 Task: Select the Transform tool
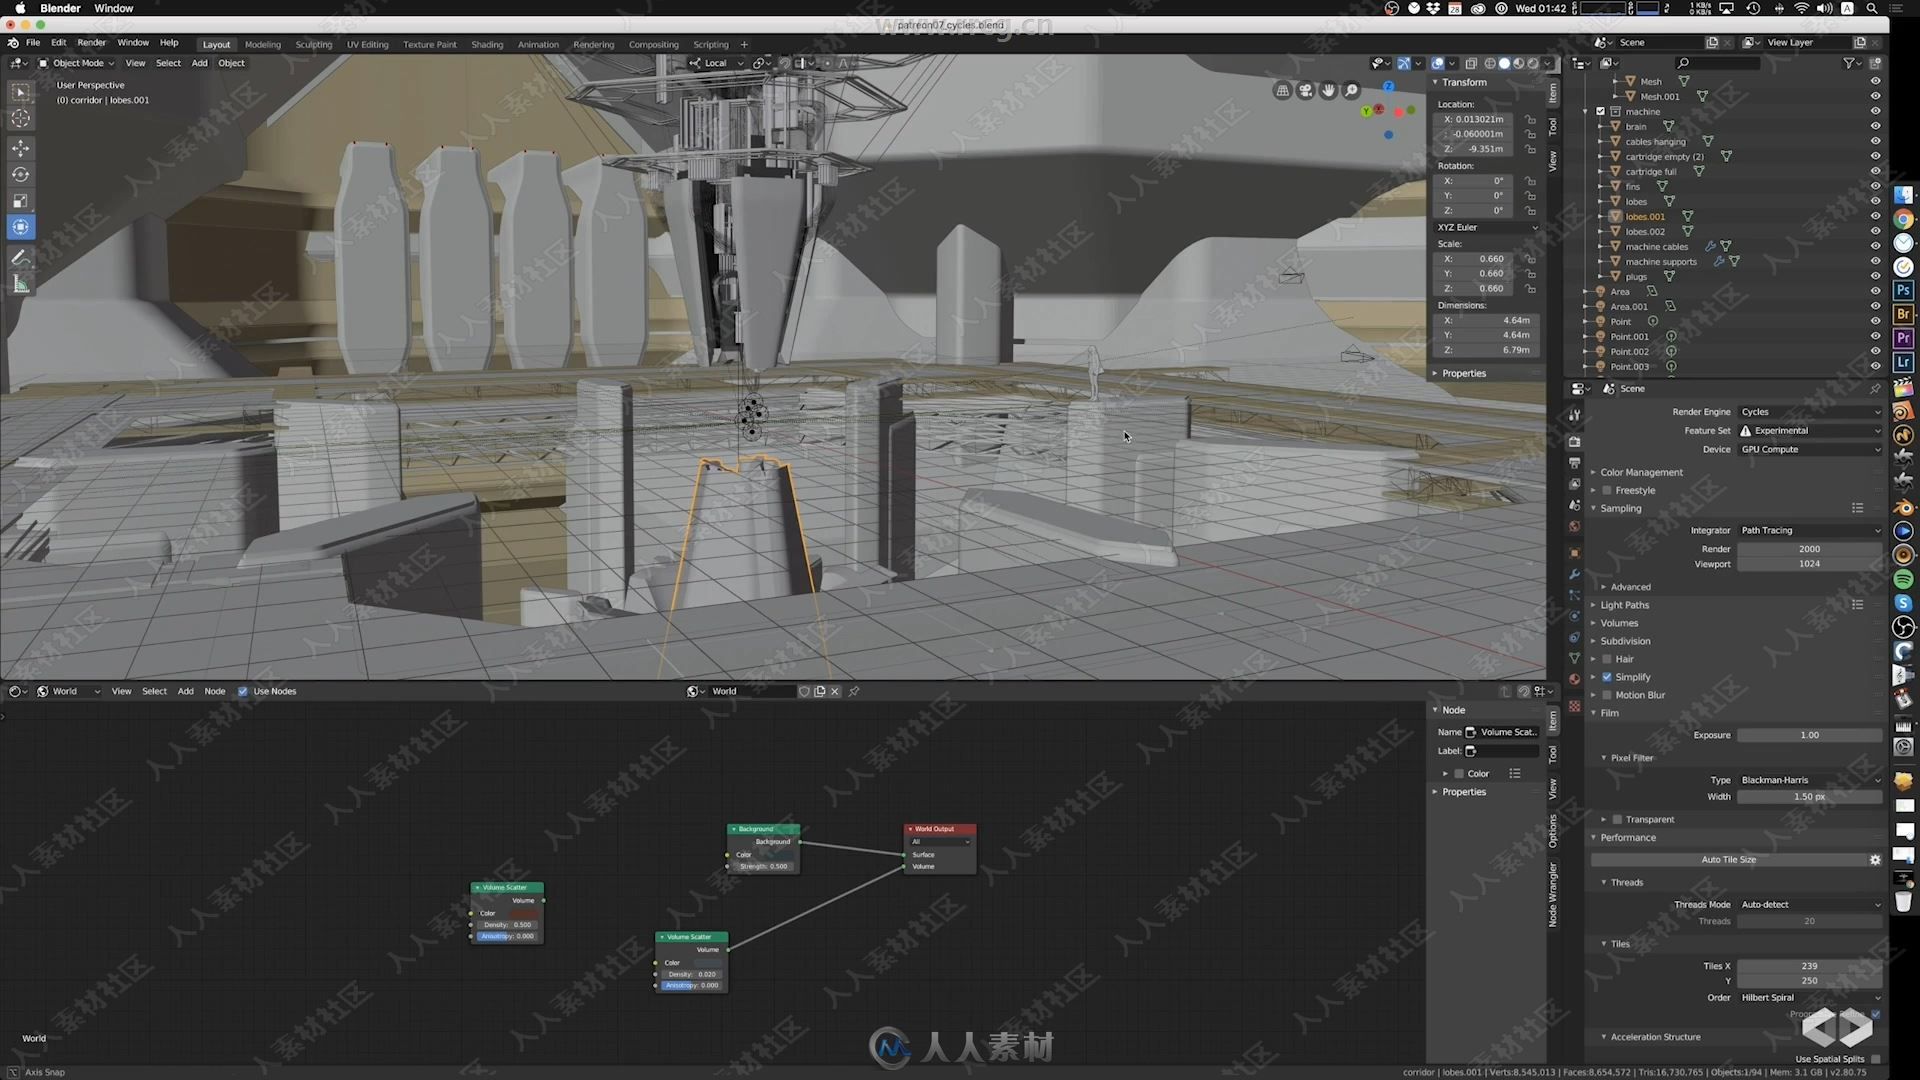[x=20, y=227]
